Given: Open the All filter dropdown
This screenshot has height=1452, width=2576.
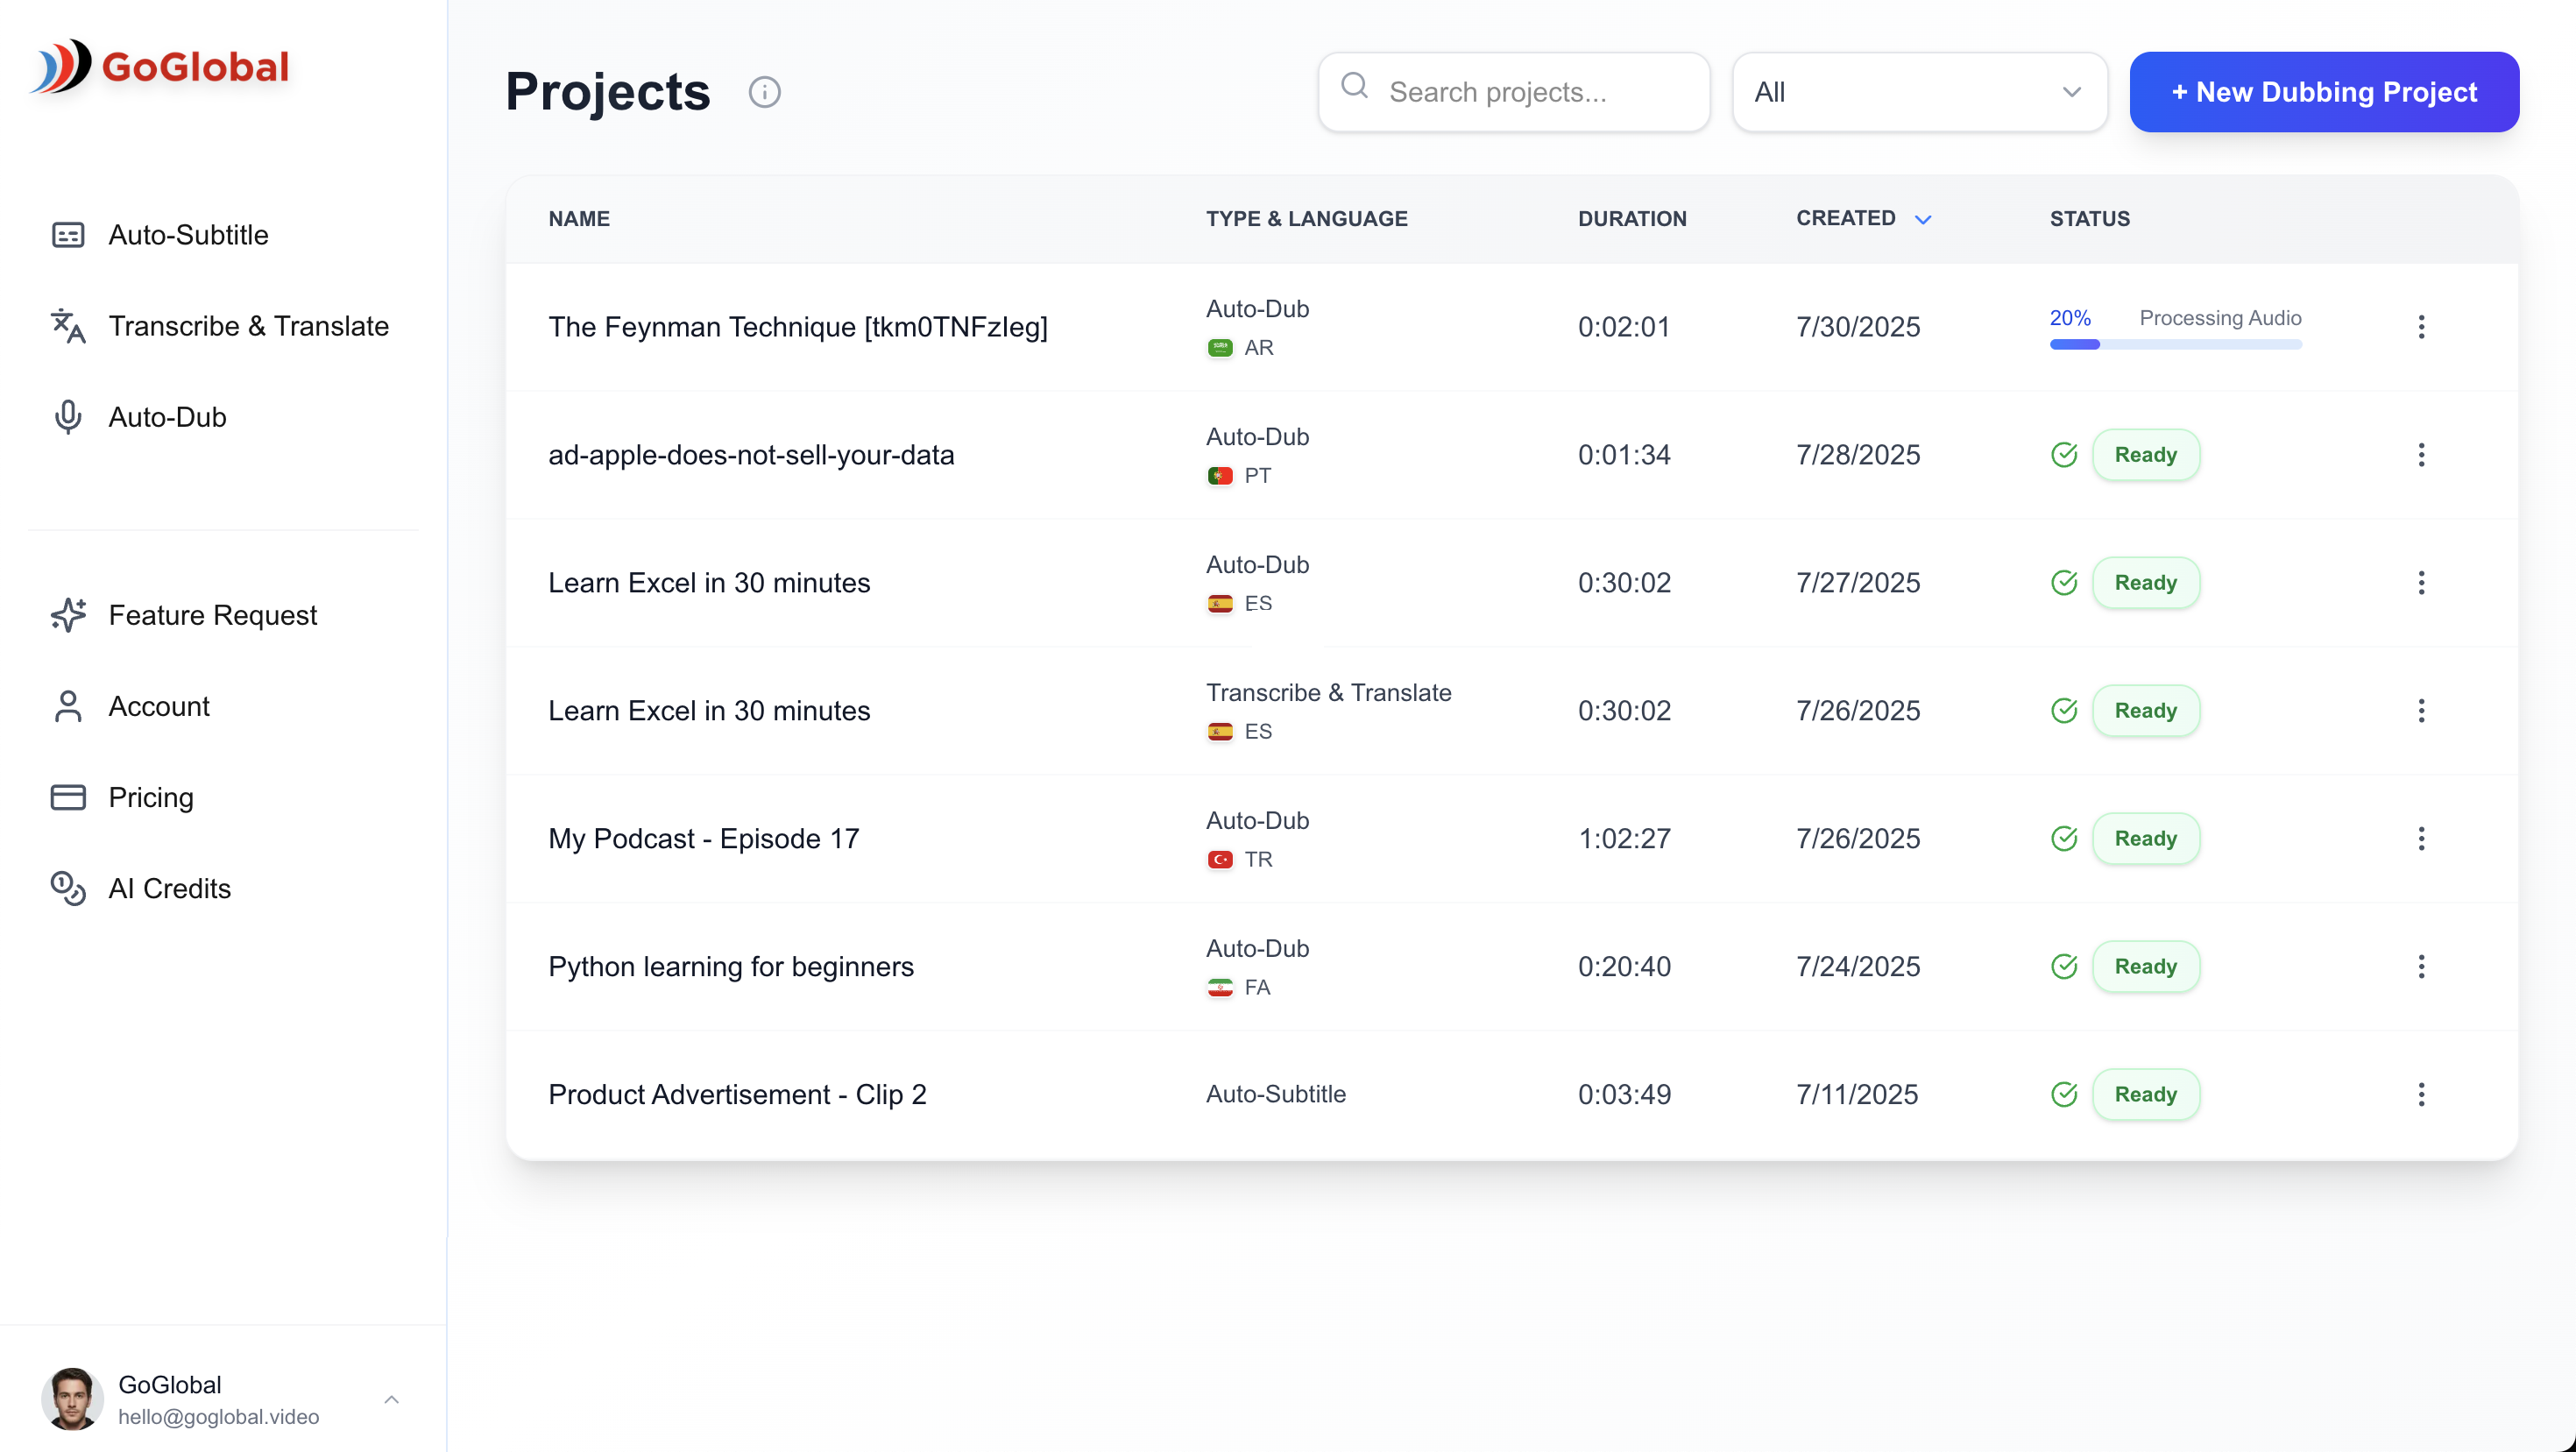Looking at the screenshot, I should coord(1919,92).
